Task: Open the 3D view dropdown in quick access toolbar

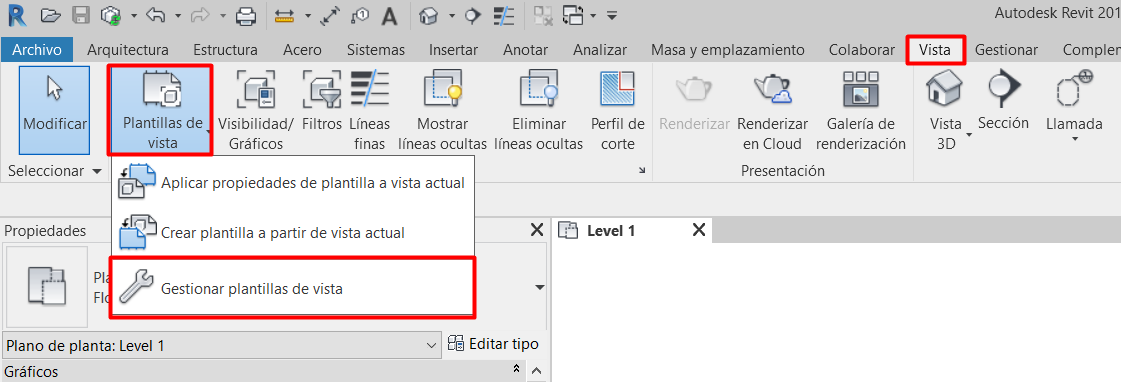Action: [451, 15]
